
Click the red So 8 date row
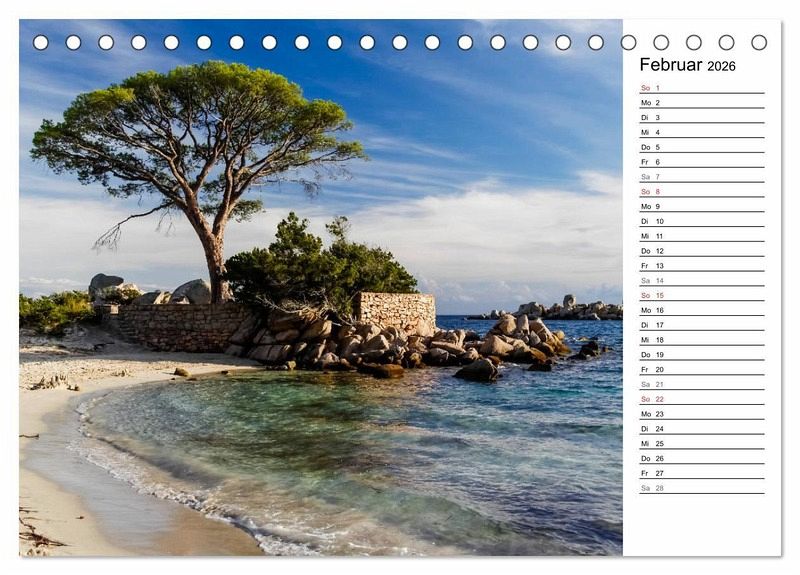(701, 192)
